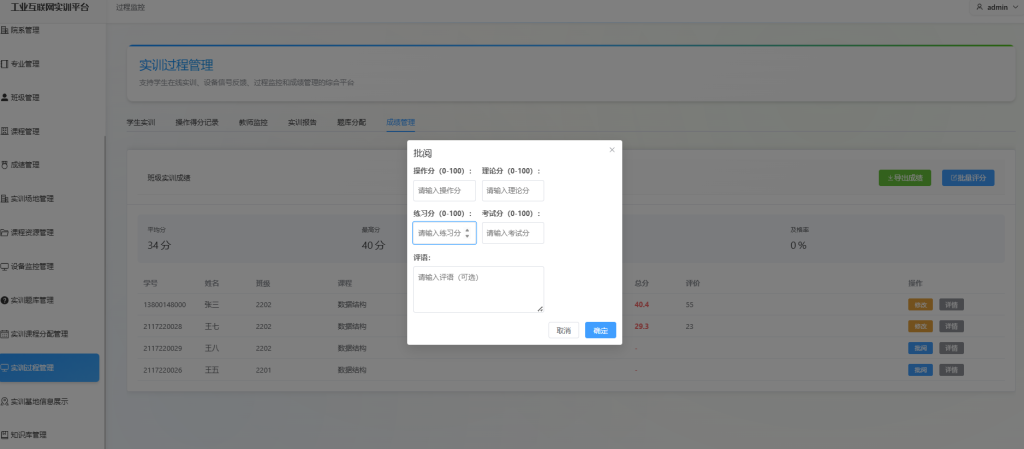Click the 成绩管理 sidebar icon
The width and height of the screenshot is (1024, 449).
point(5,165)
